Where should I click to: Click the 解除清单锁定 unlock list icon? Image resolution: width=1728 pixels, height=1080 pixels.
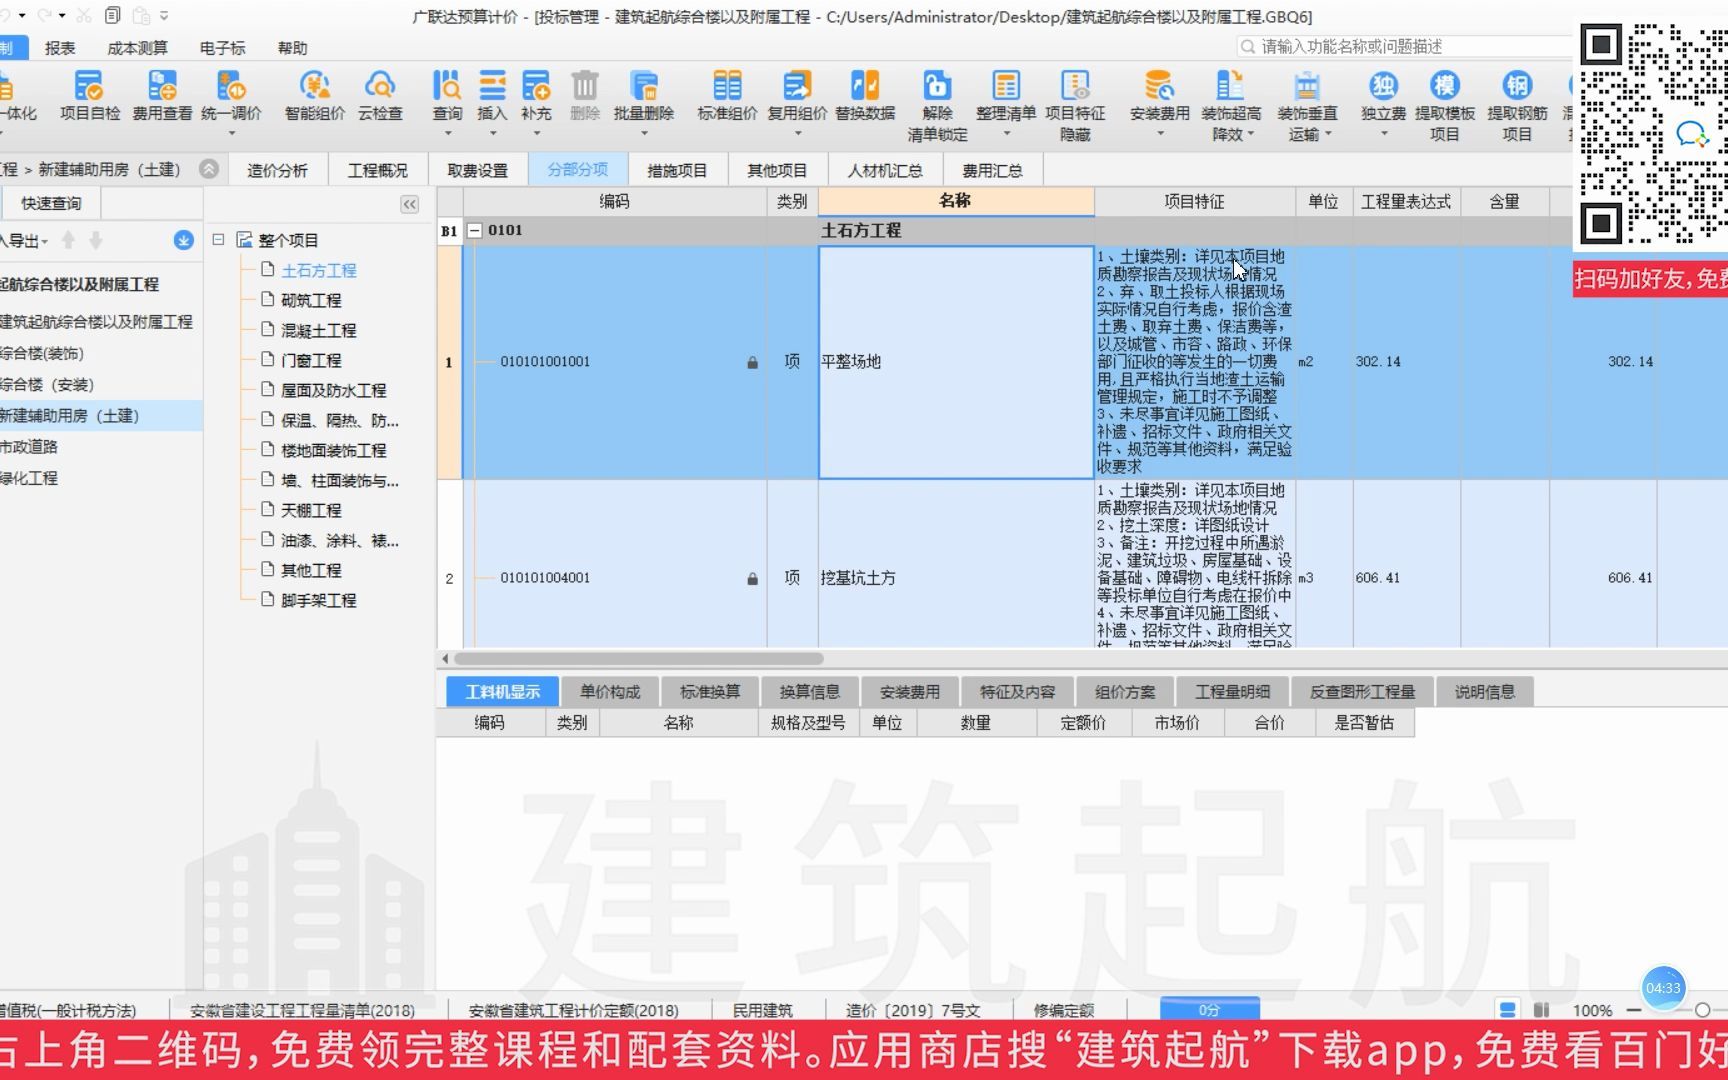[937, 105]
